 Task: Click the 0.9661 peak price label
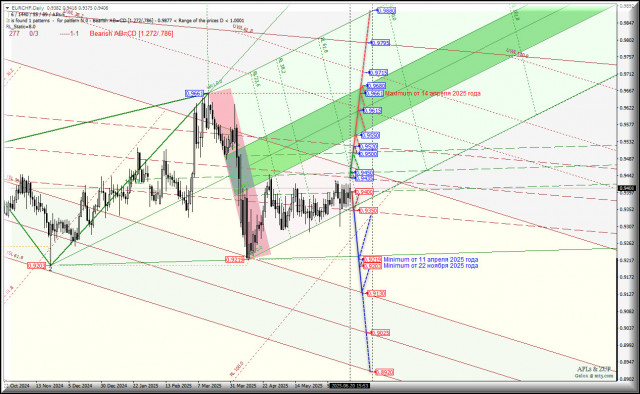194,94
